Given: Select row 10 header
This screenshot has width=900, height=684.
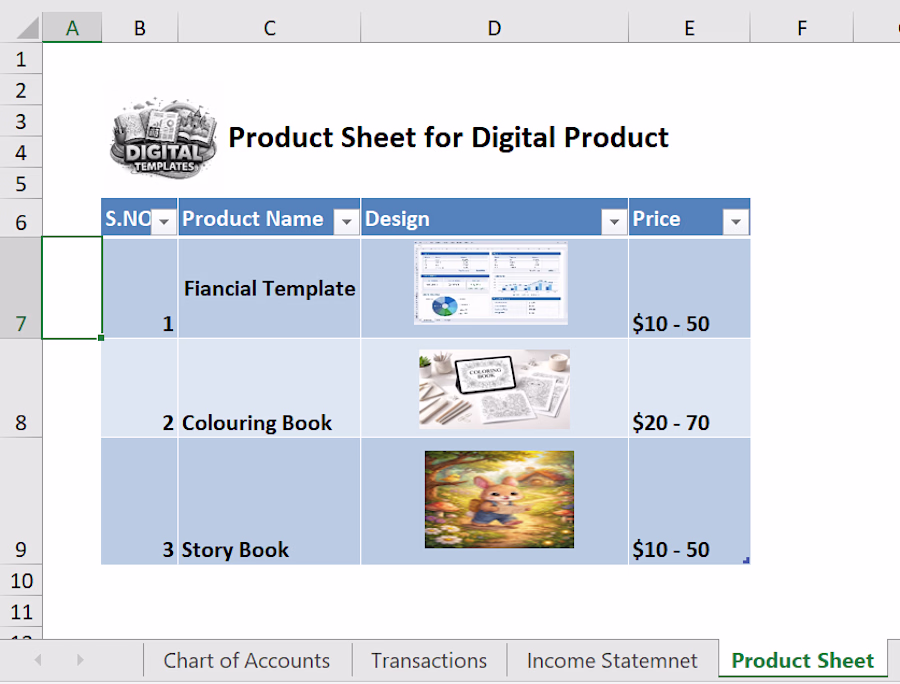Looking at the screenshot, I should pos(21,580).
